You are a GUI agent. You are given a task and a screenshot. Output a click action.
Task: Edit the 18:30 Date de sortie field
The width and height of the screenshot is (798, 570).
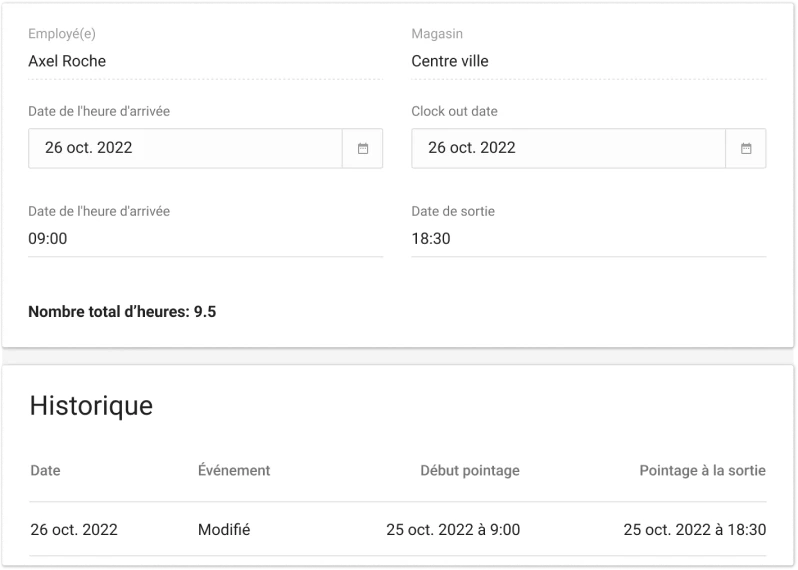tap(588, 239)
